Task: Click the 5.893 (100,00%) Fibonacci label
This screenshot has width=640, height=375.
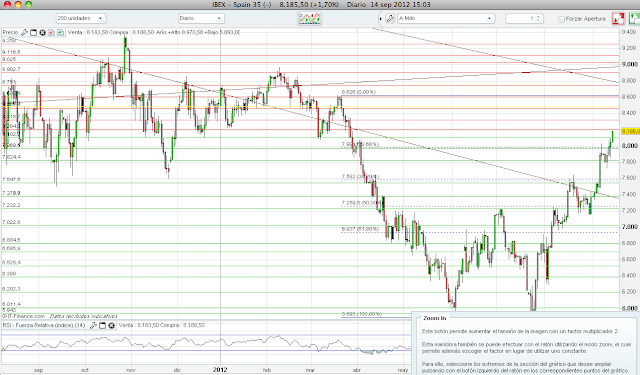Action: pyautogui.click(x=362, y=314)
